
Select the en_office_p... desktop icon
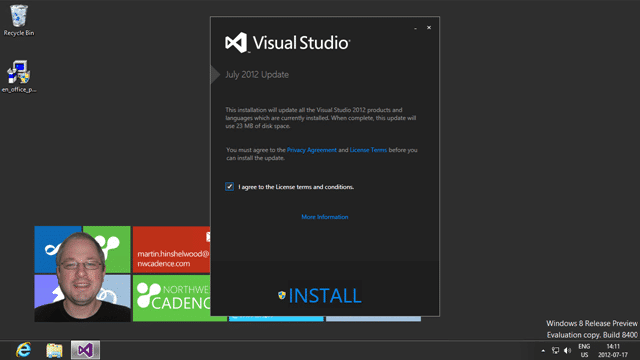pyautogui.click(x=19, y=77)
